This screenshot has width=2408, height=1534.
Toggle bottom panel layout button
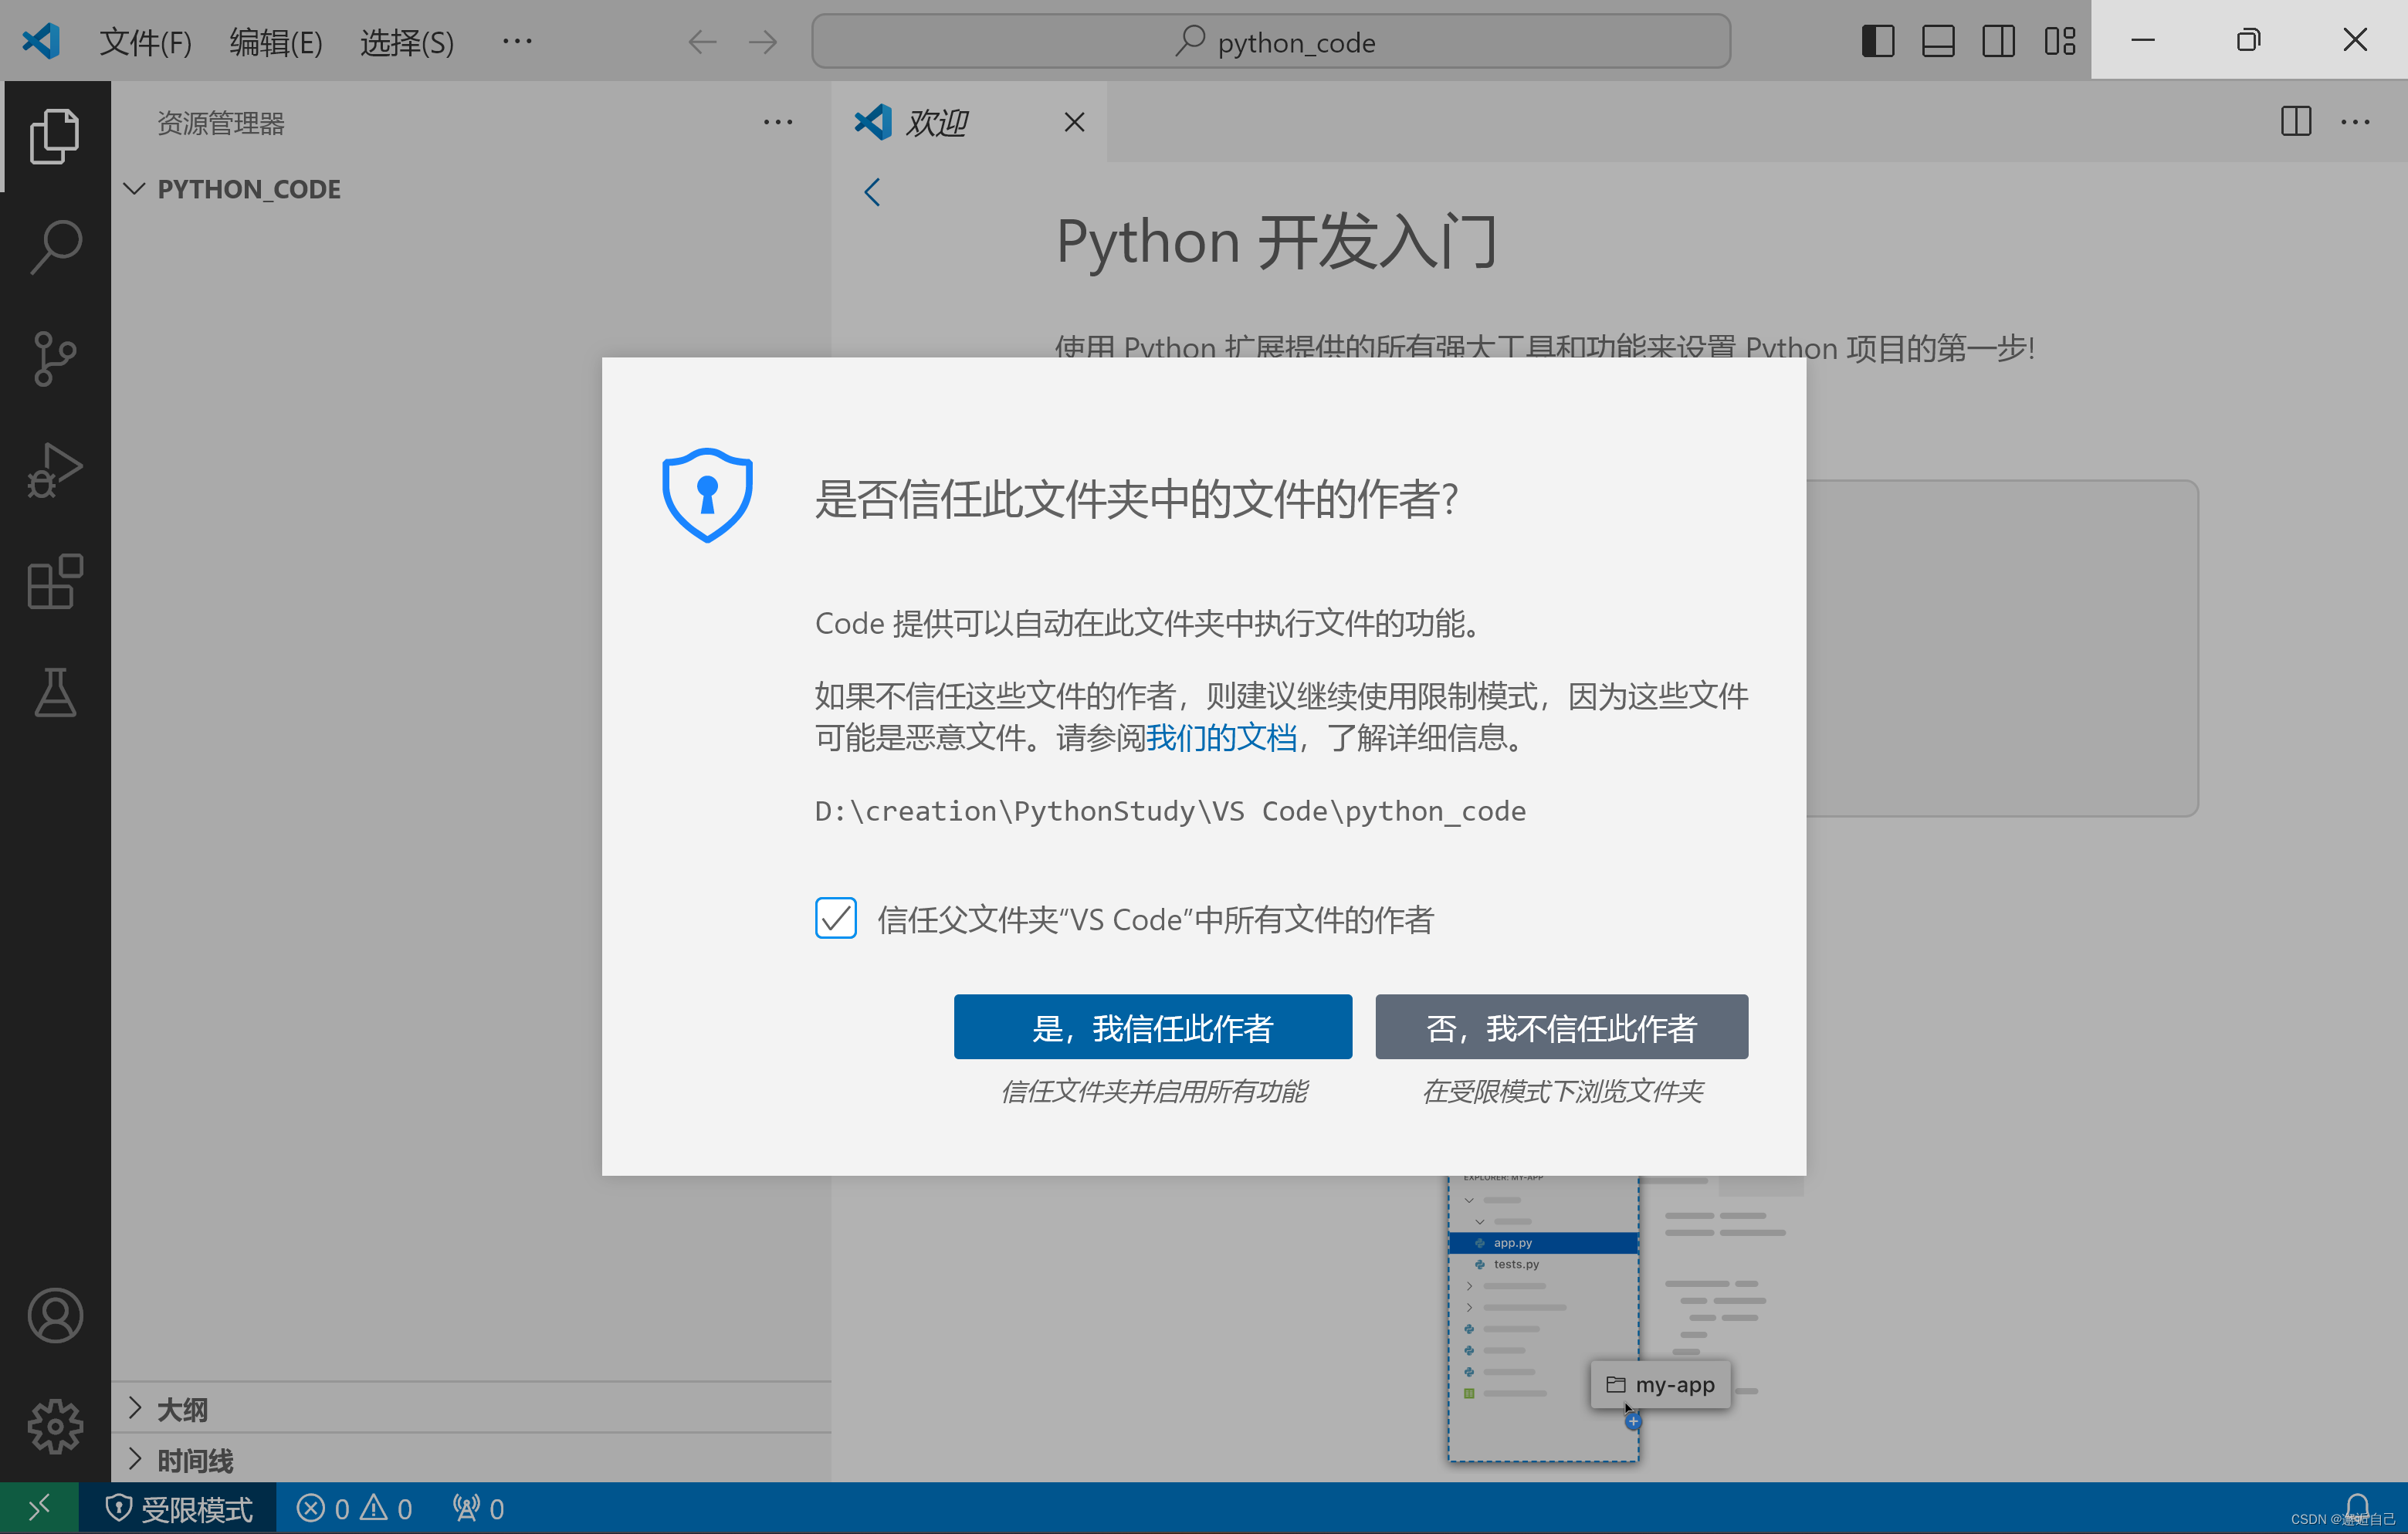click(x=1937, y=41)
